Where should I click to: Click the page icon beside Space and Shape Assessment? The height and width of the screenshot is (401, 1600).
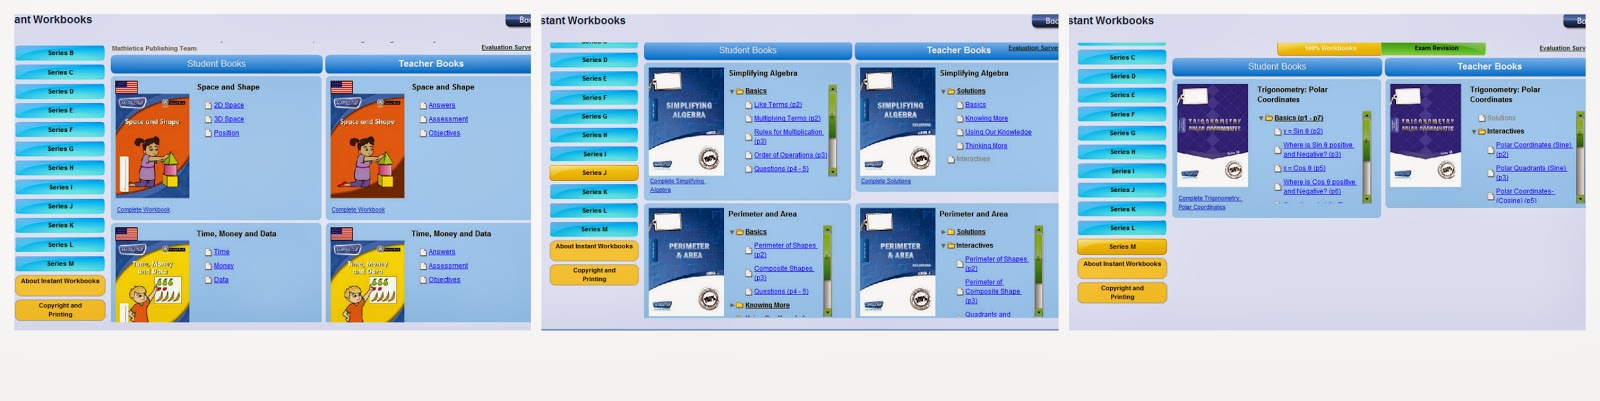(x=424, y=119)
